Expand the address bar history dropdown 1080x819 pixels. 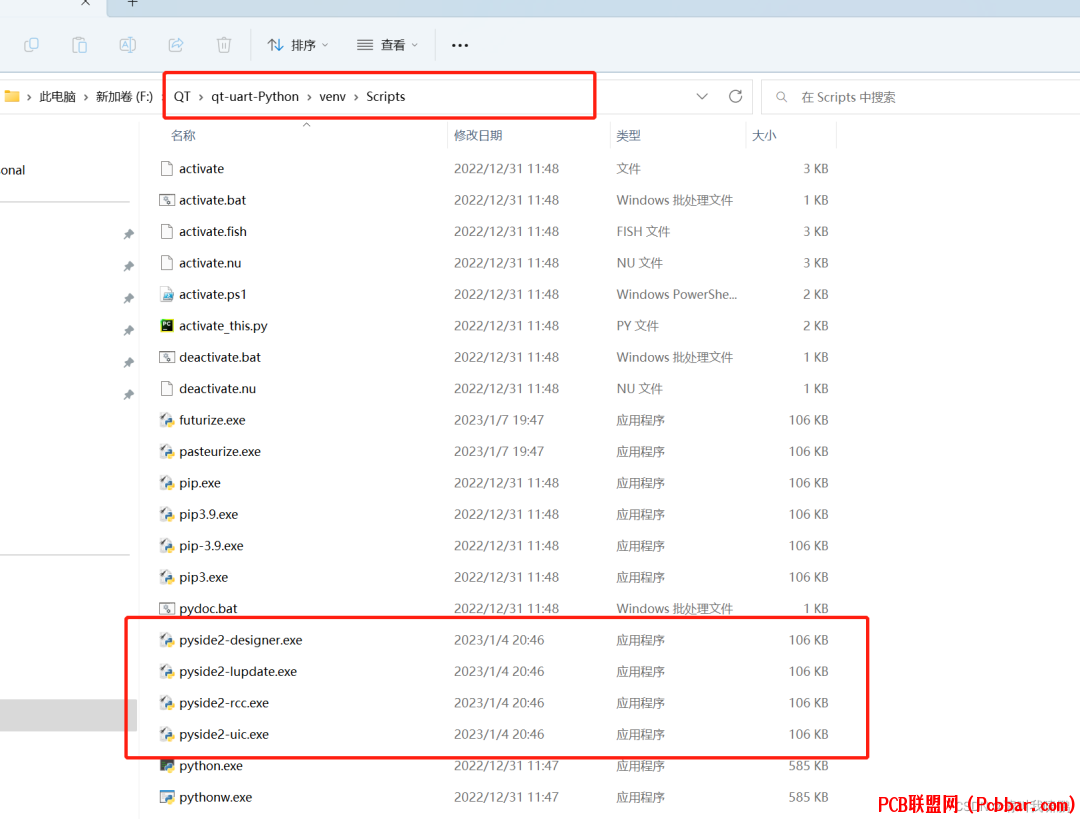(x=702, y=96)
